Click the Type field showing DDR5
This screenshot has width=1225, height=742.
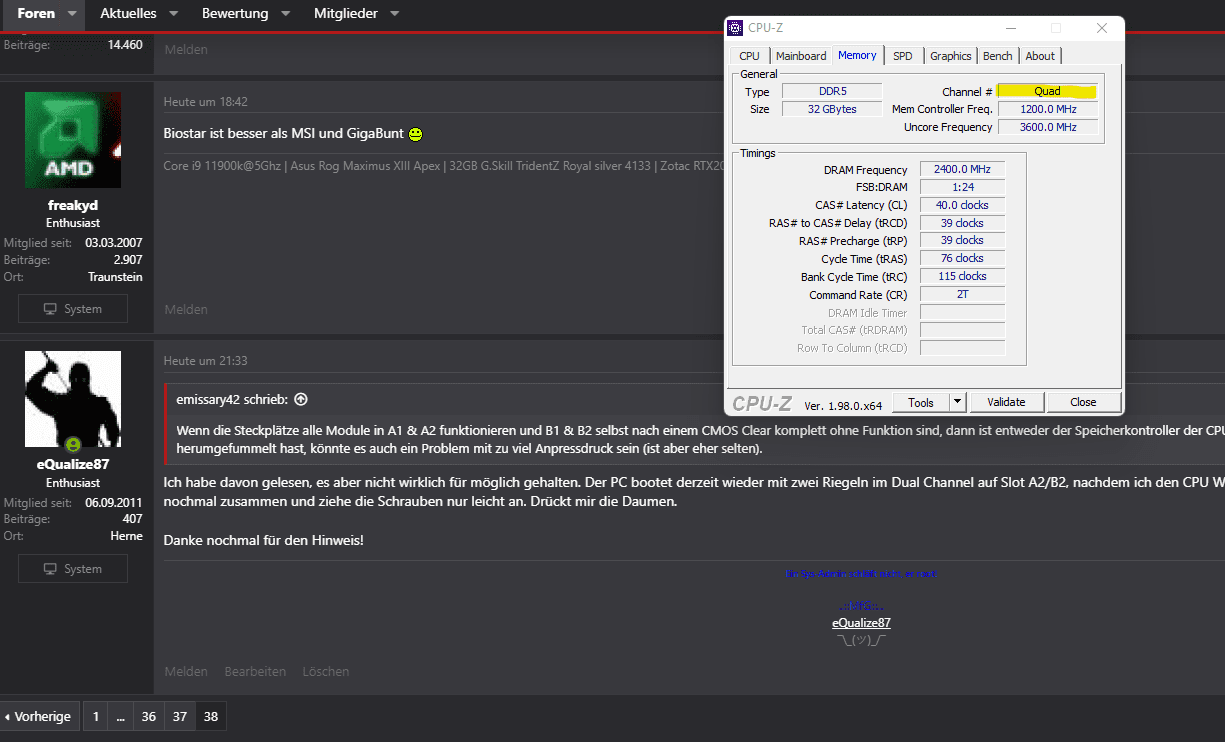[832, 91]
